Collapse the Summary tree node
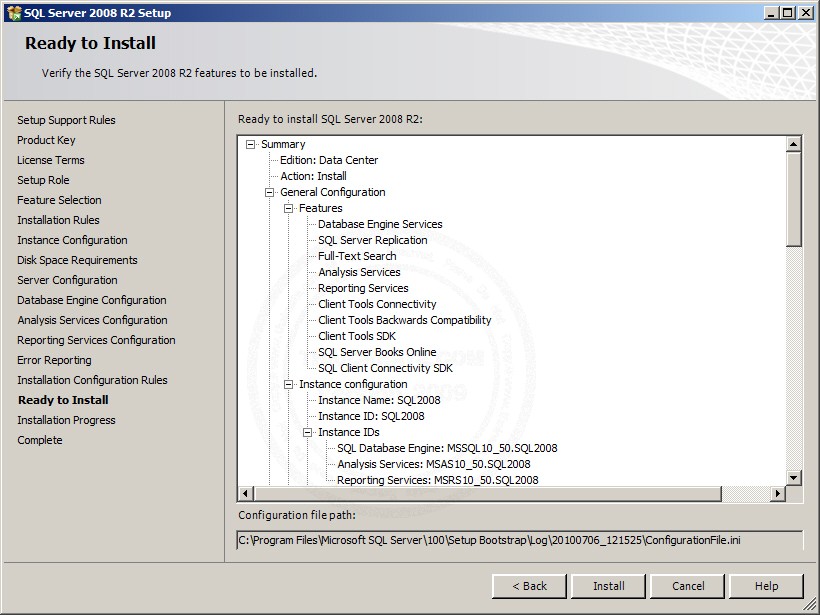Image resolution: width=820 pixels, height=615 pixels. (x=251, y=144)
